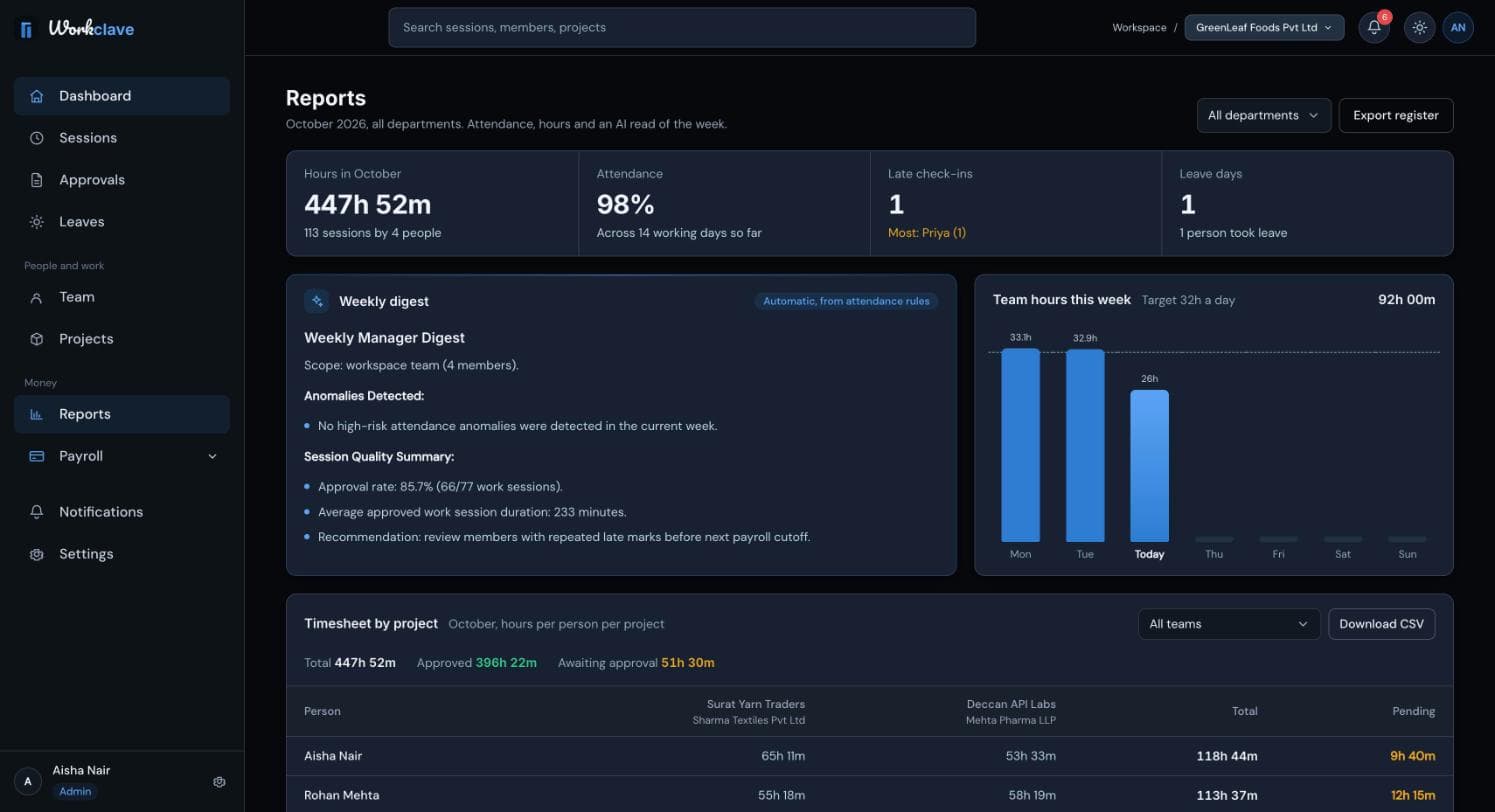Click the Today 26h bar in chart
Screen dimensions: 1495x812
pos(1149,466)
